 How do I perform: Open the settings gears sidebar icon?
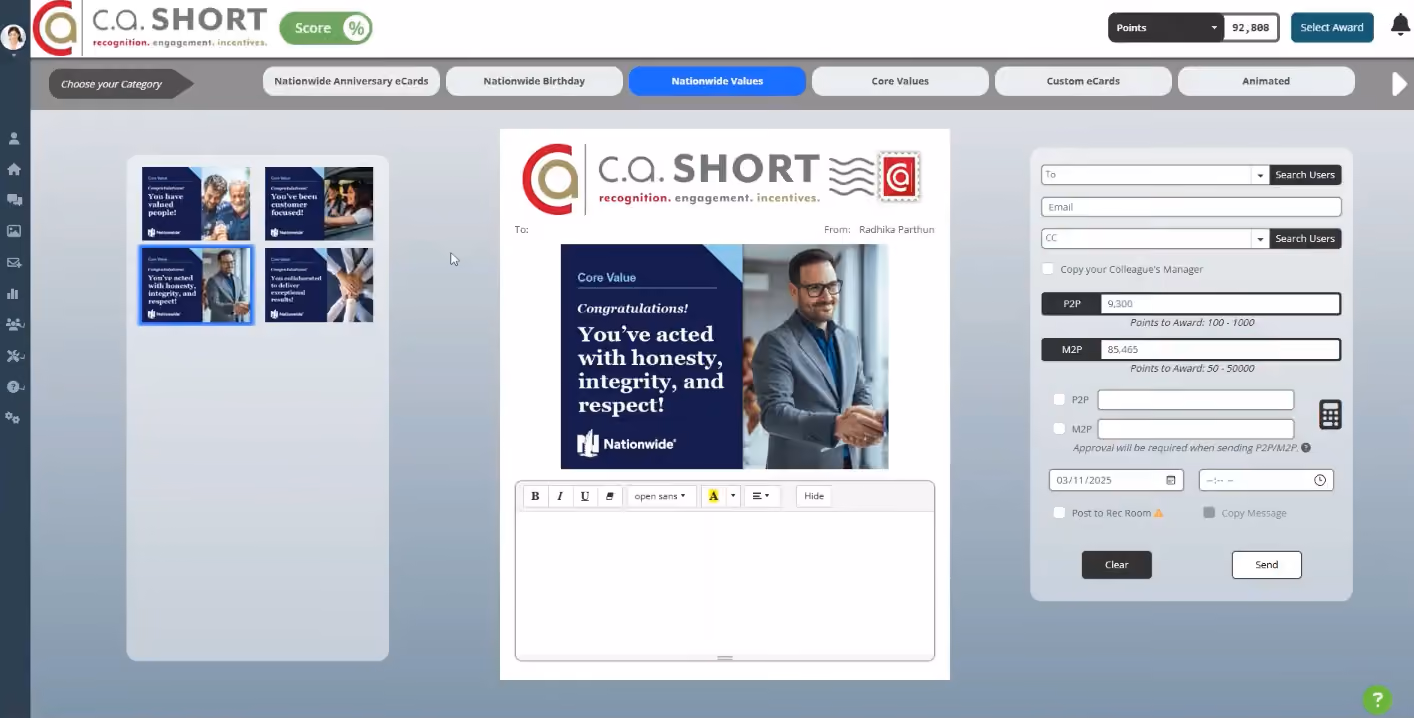(x=13, y=417)
